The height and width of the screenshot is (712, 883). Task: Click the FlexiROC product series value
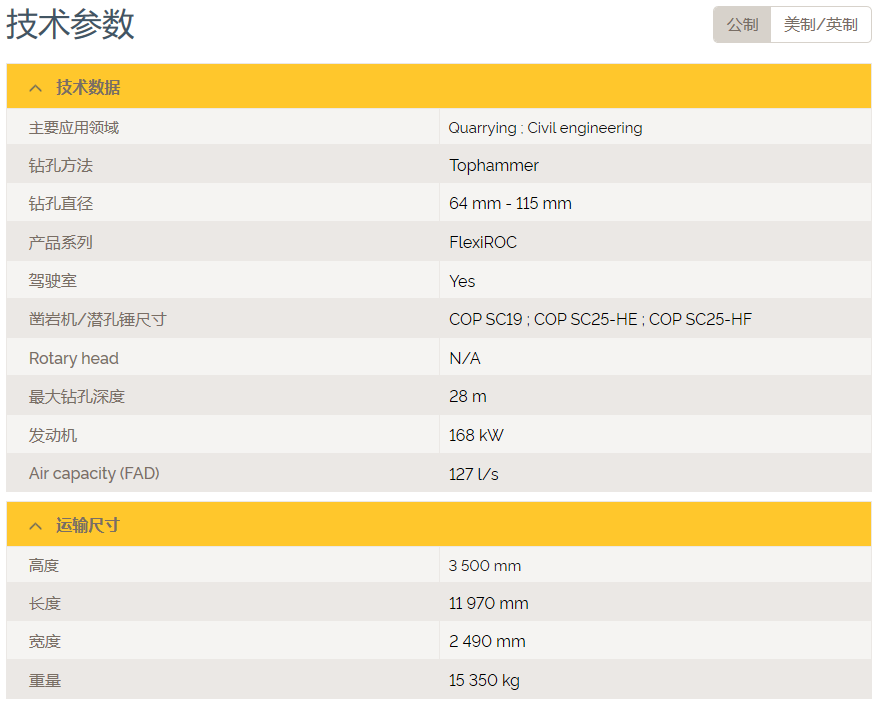pyautogui.click(x=483, y=243)
